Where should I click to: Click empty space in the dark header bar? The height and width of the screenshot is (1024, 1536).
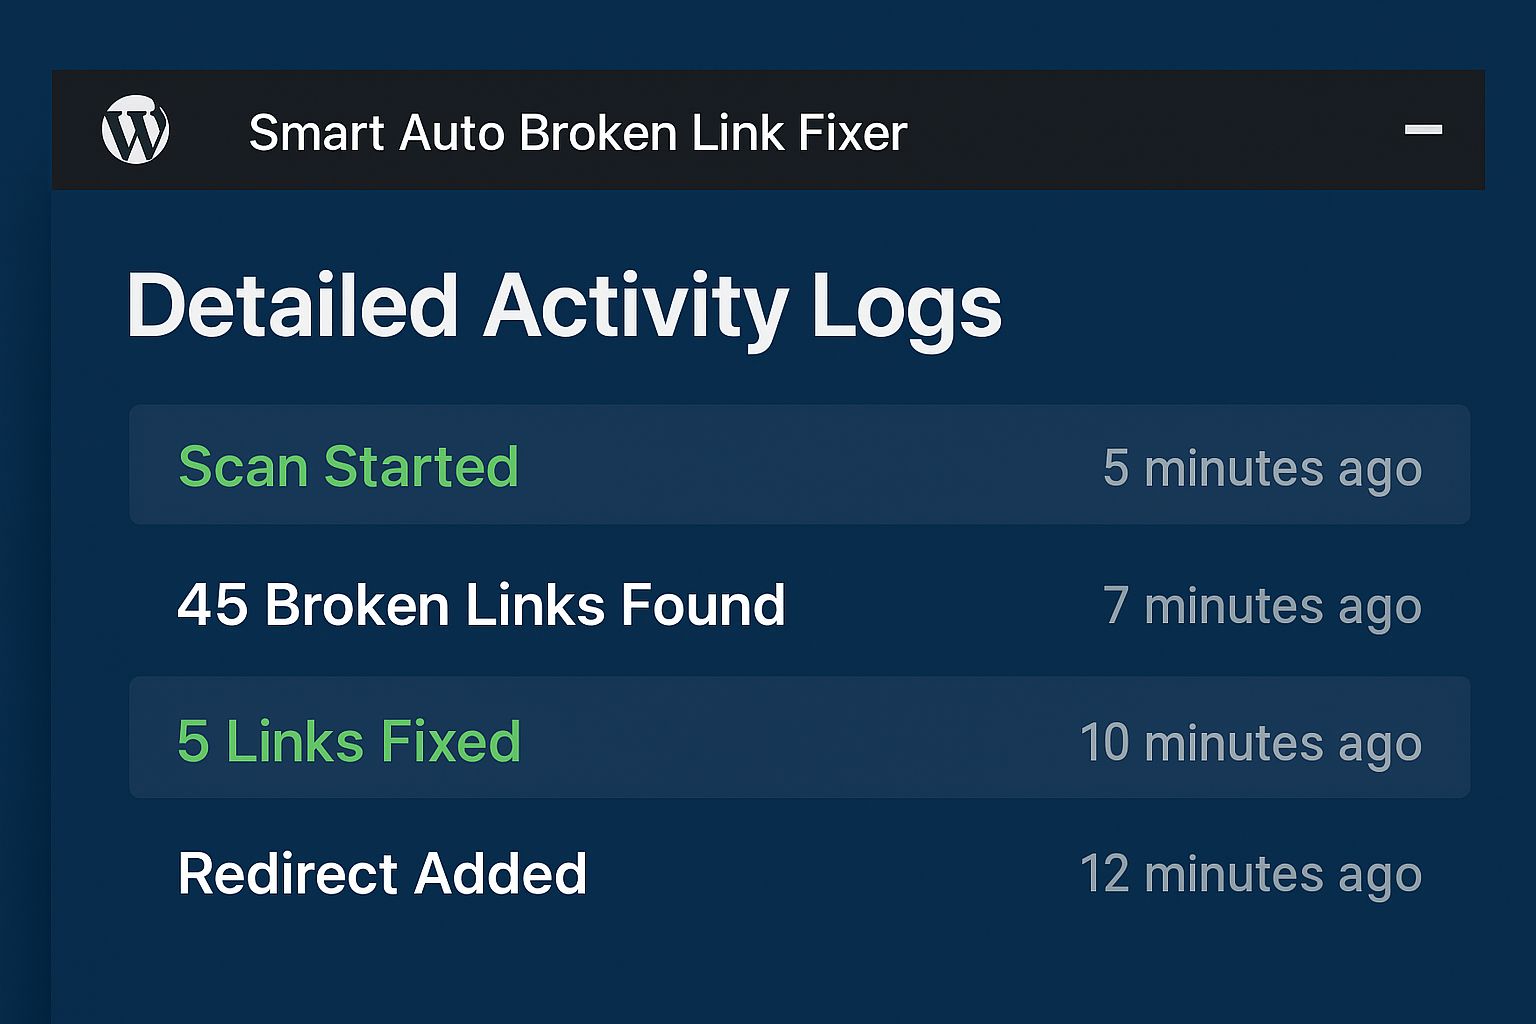pos(1150,130)
